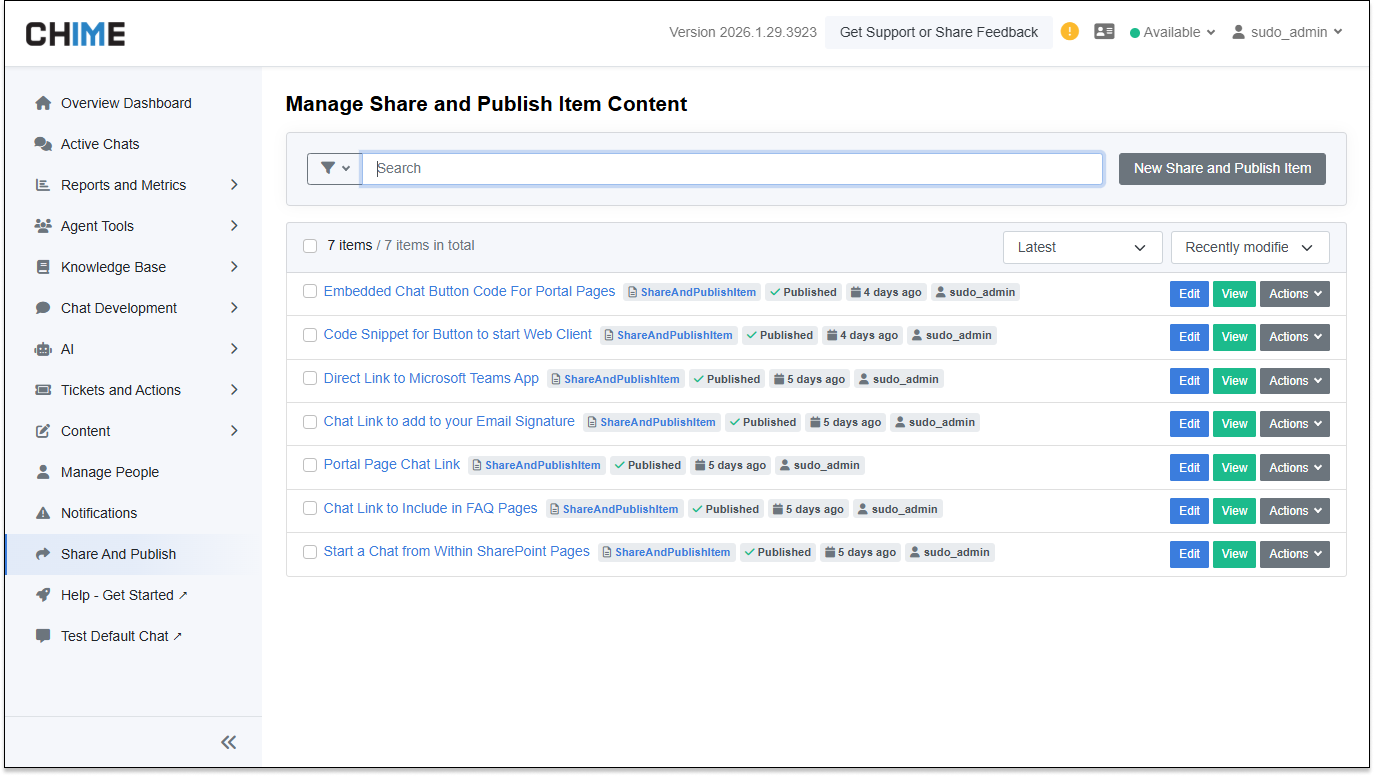Collapse the sidebar with double-chevron icon

click(x=229, y=742)
